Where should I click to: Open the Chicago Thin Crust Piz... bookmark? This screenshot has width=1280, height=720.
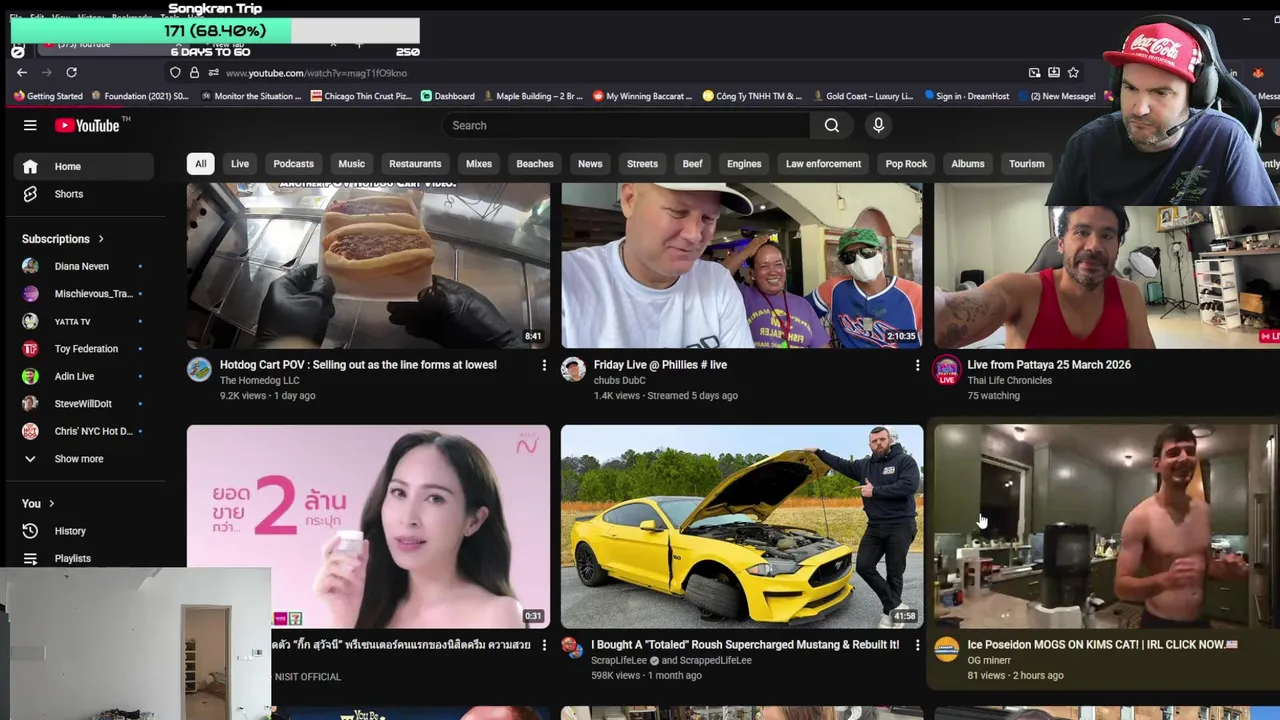coord(361,96)
